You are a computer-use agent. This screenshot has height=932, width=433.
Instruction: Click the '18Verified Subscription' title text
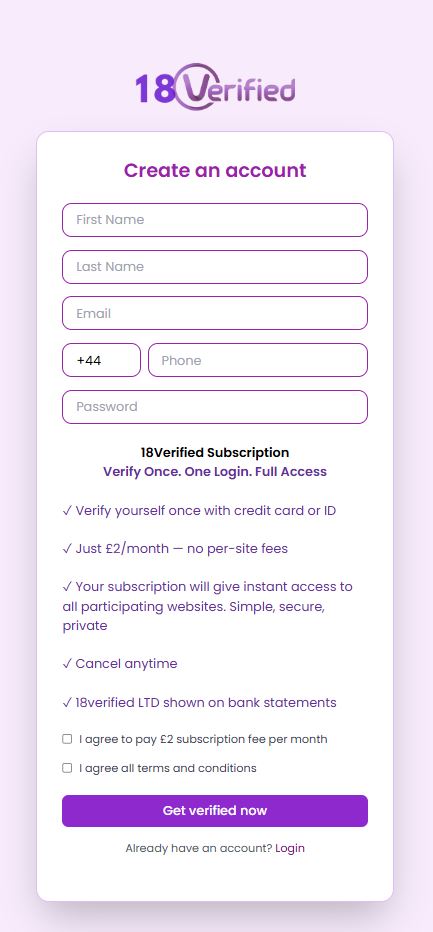click(215, 452)
